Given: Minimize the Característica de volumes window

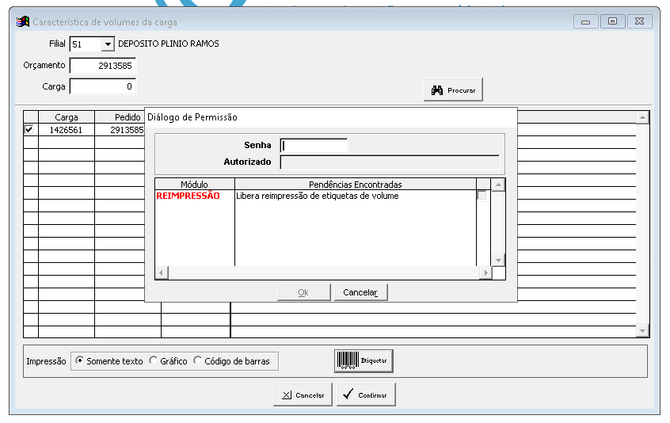Looking at the screenshot, I should tap(589, 20).
